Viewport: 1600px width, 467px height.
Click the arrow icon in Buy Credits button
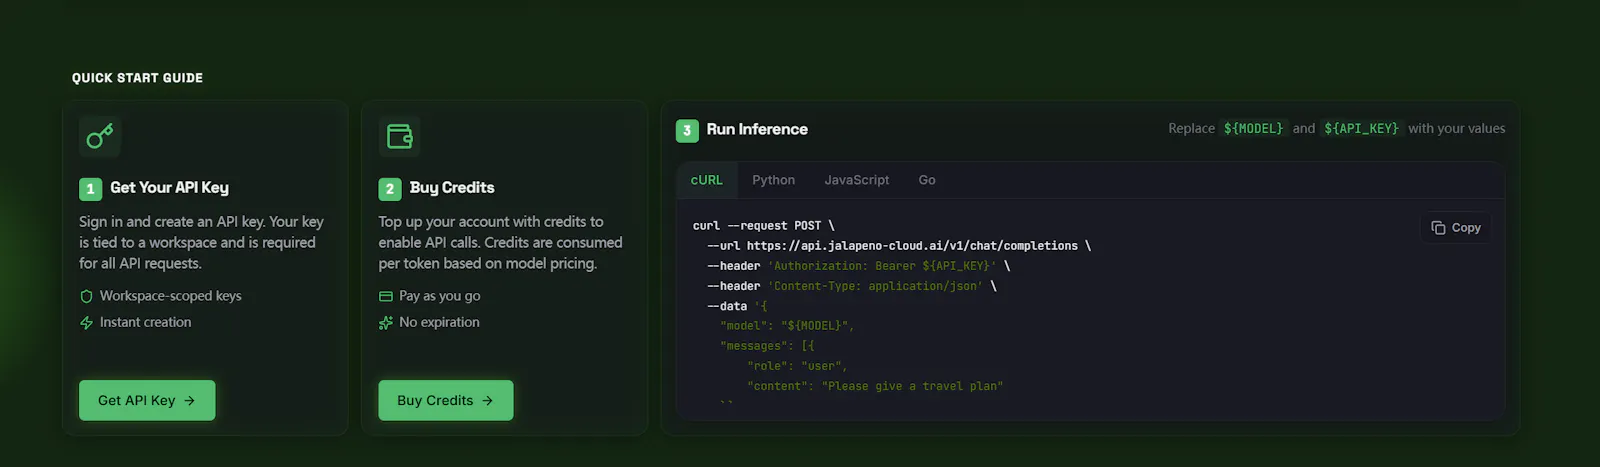[x=488, y=400]
